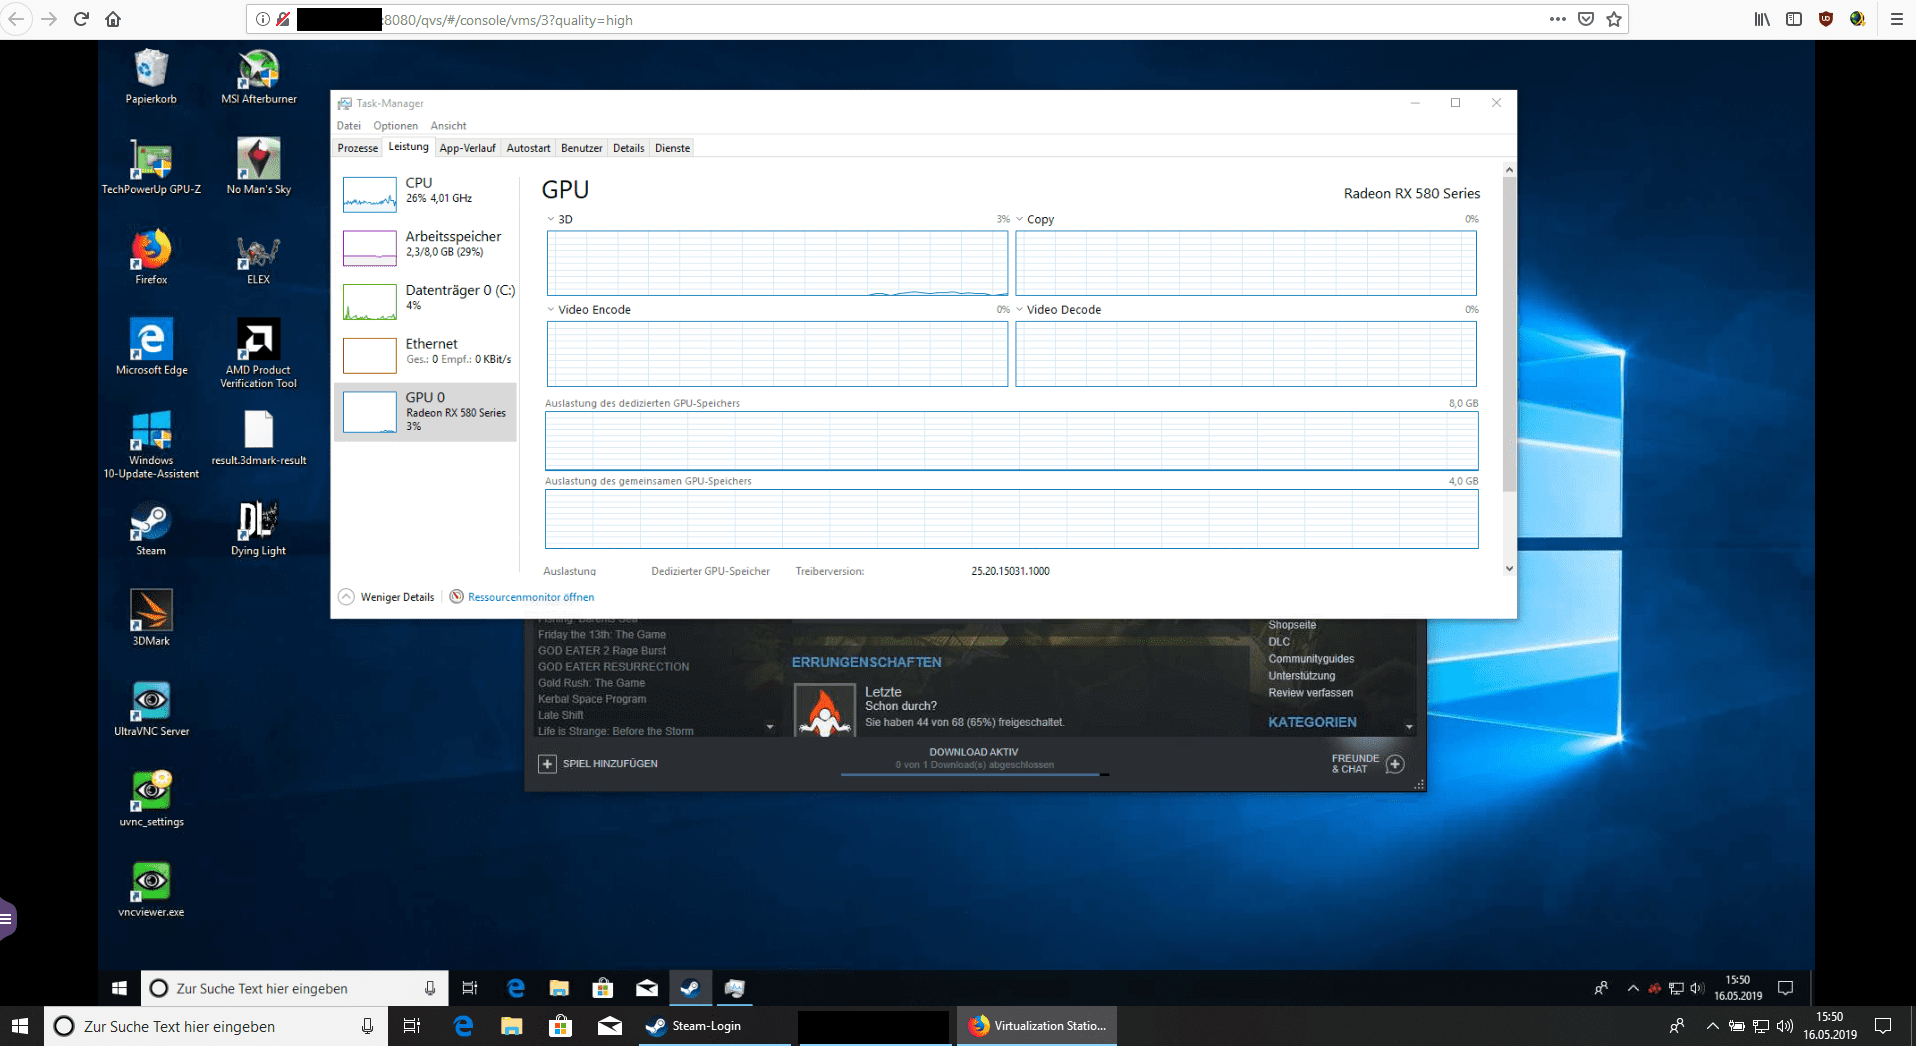Viewport: 1916px width, 1046px height.
Task: Click the remote VM search box
Action: tap(294, 988)
